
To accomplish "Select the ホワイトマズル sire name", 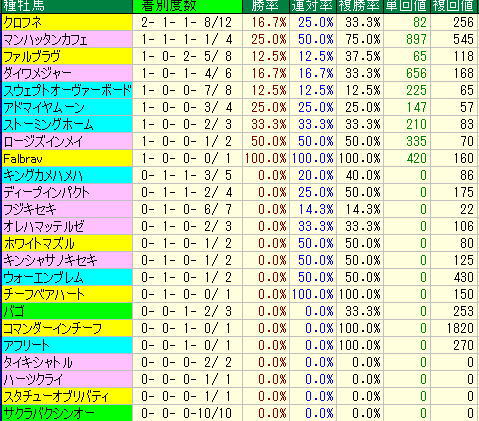I will [39, 243].
